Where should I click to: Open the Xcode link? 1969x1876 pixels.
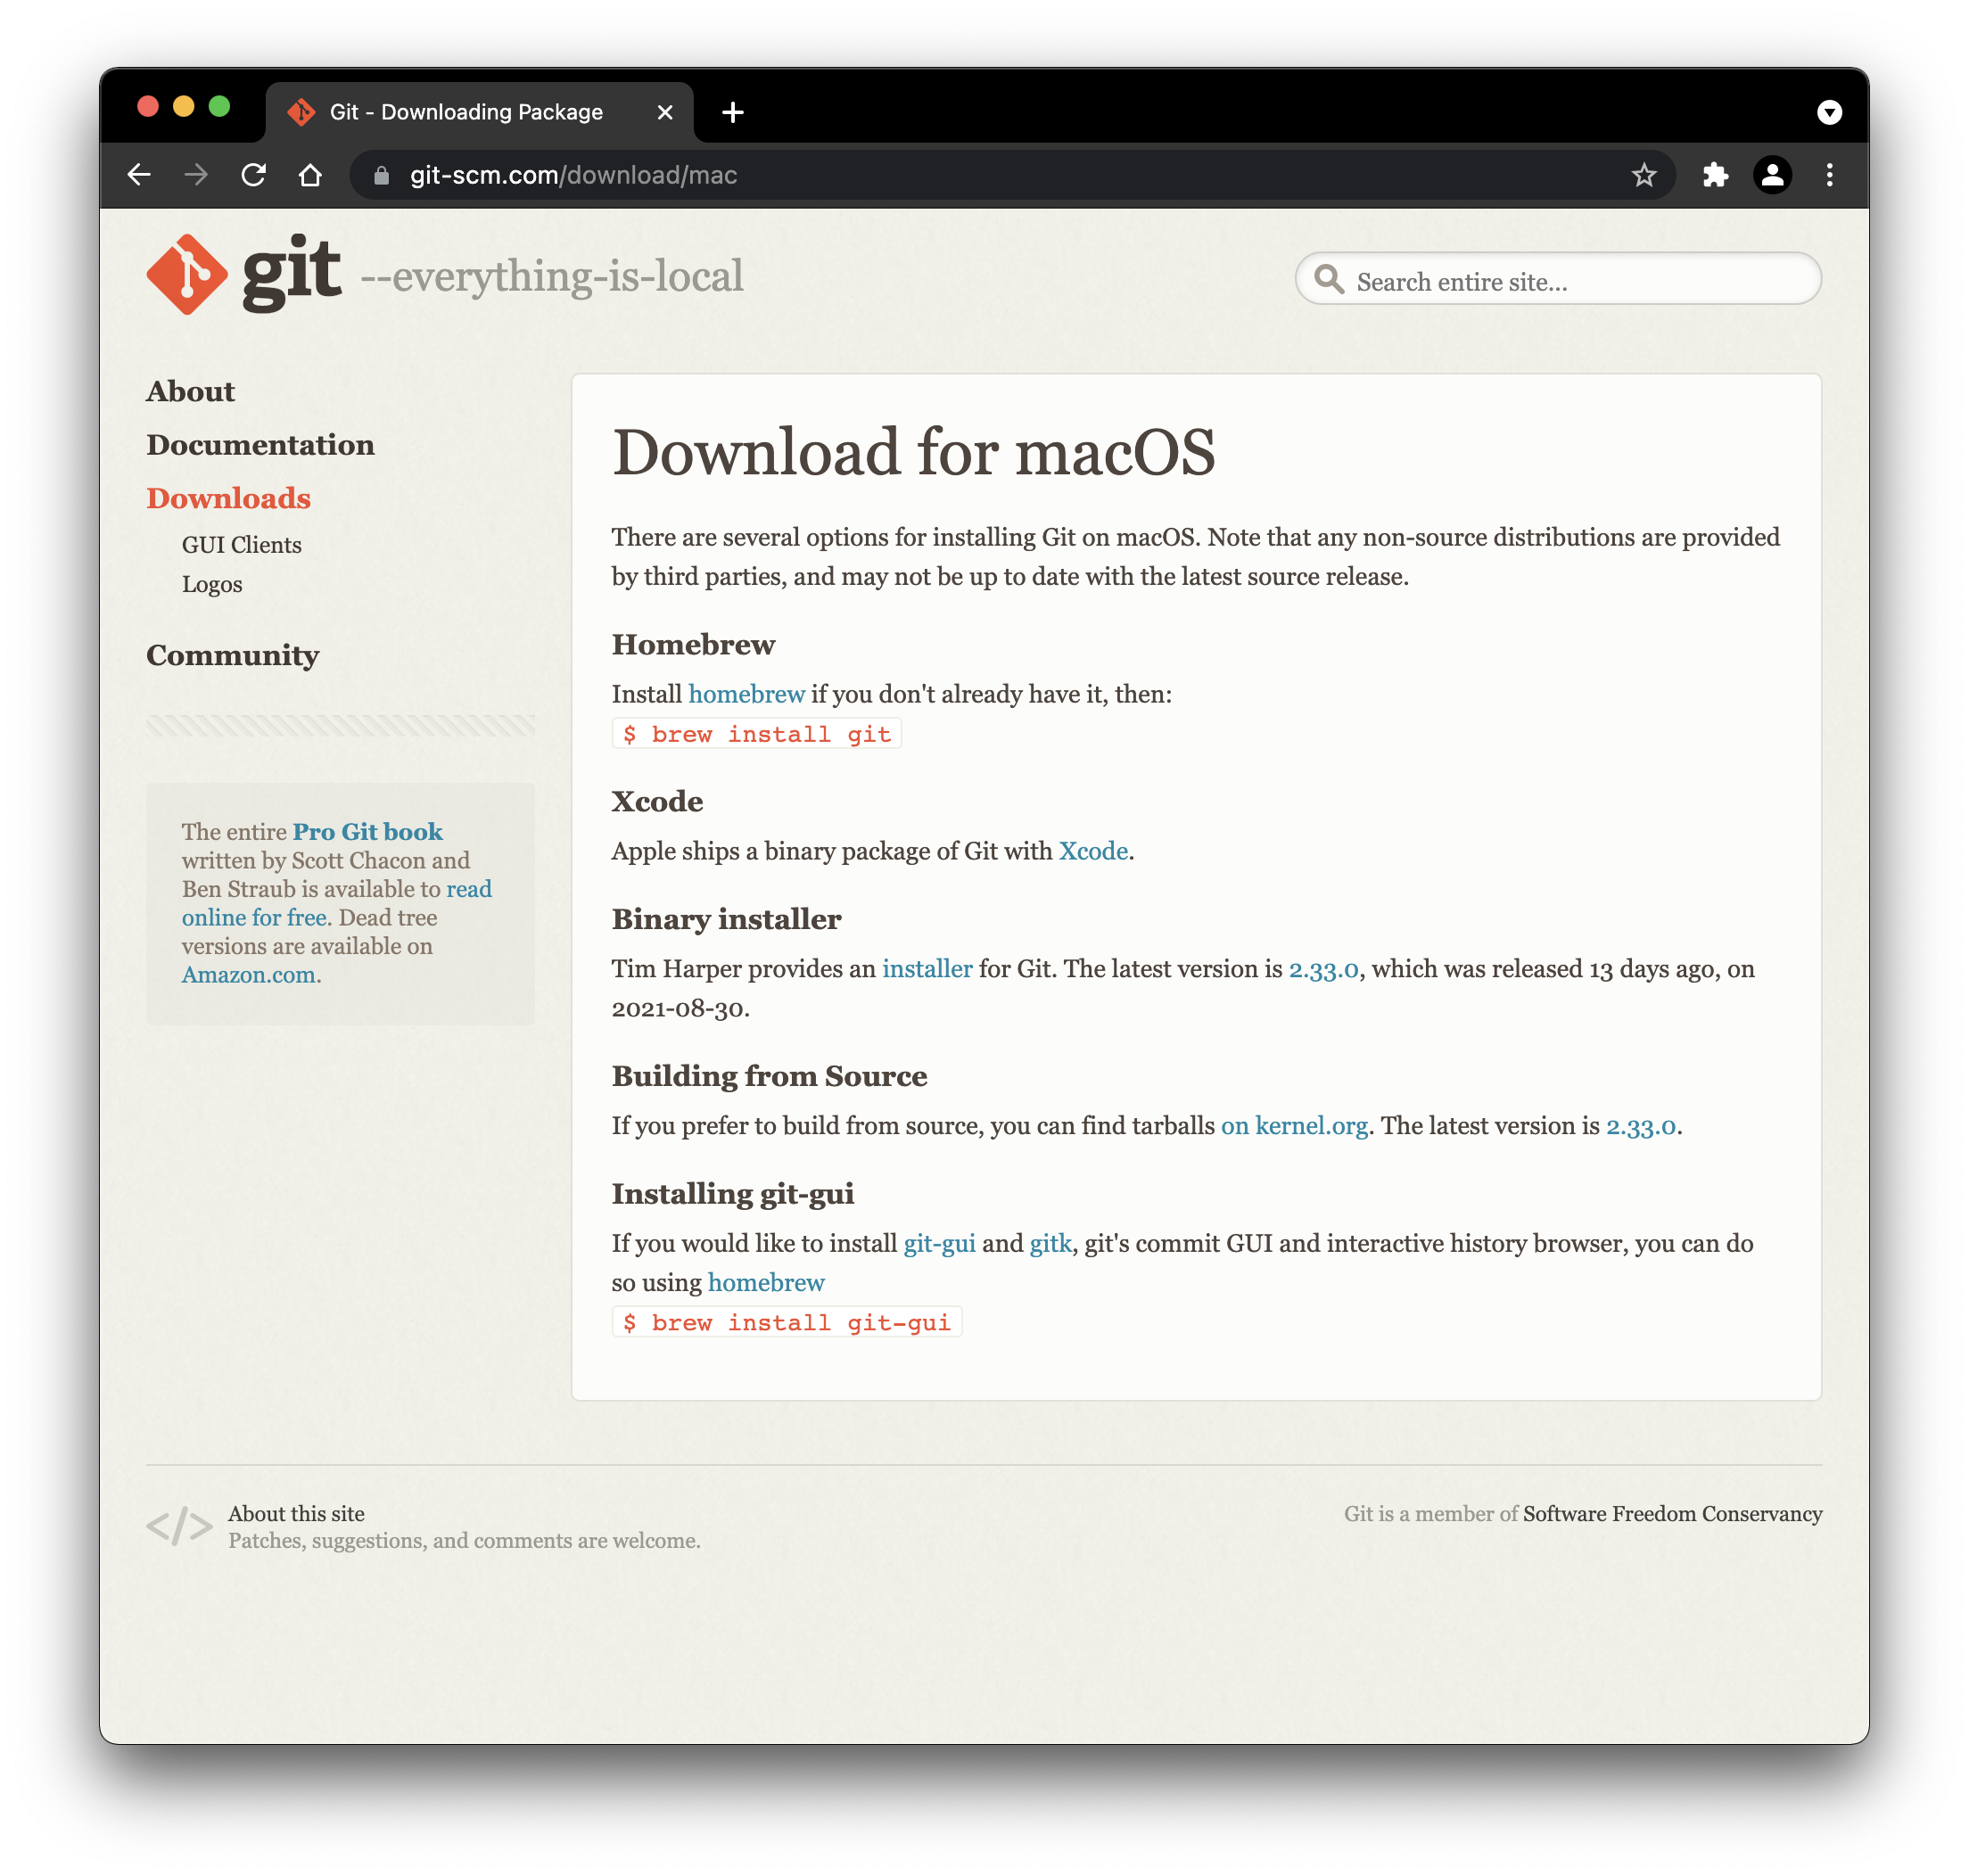1093,851
